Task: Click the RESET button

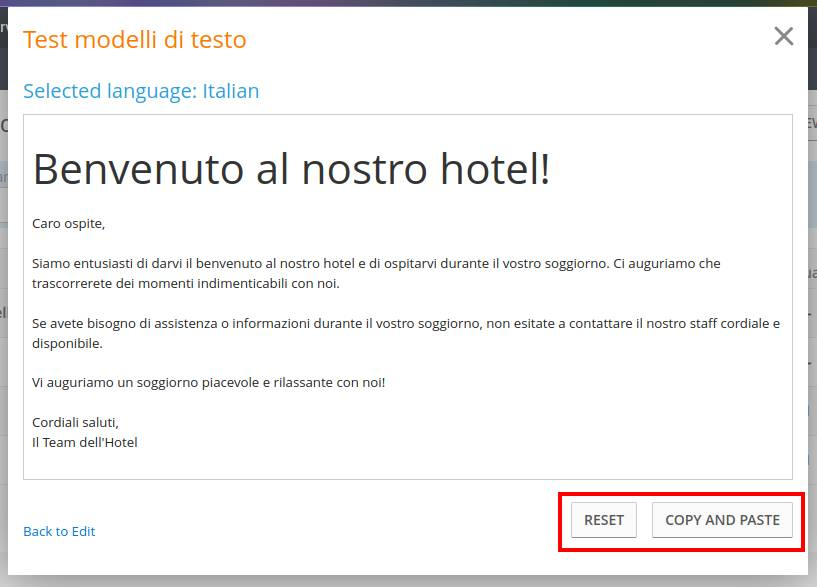Action: tap(604, 520)
